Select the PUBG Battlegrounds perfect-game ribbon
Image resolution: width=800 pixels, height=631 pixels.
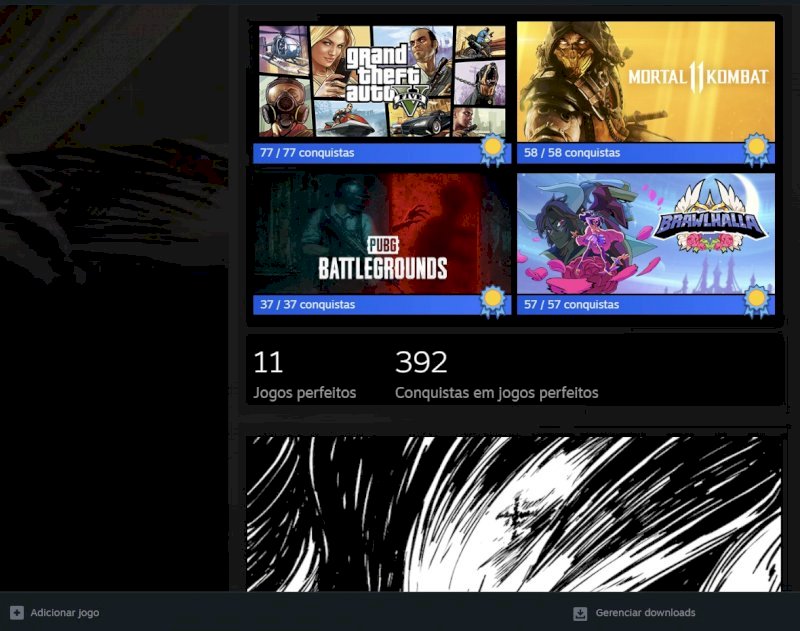pos(491,300)
